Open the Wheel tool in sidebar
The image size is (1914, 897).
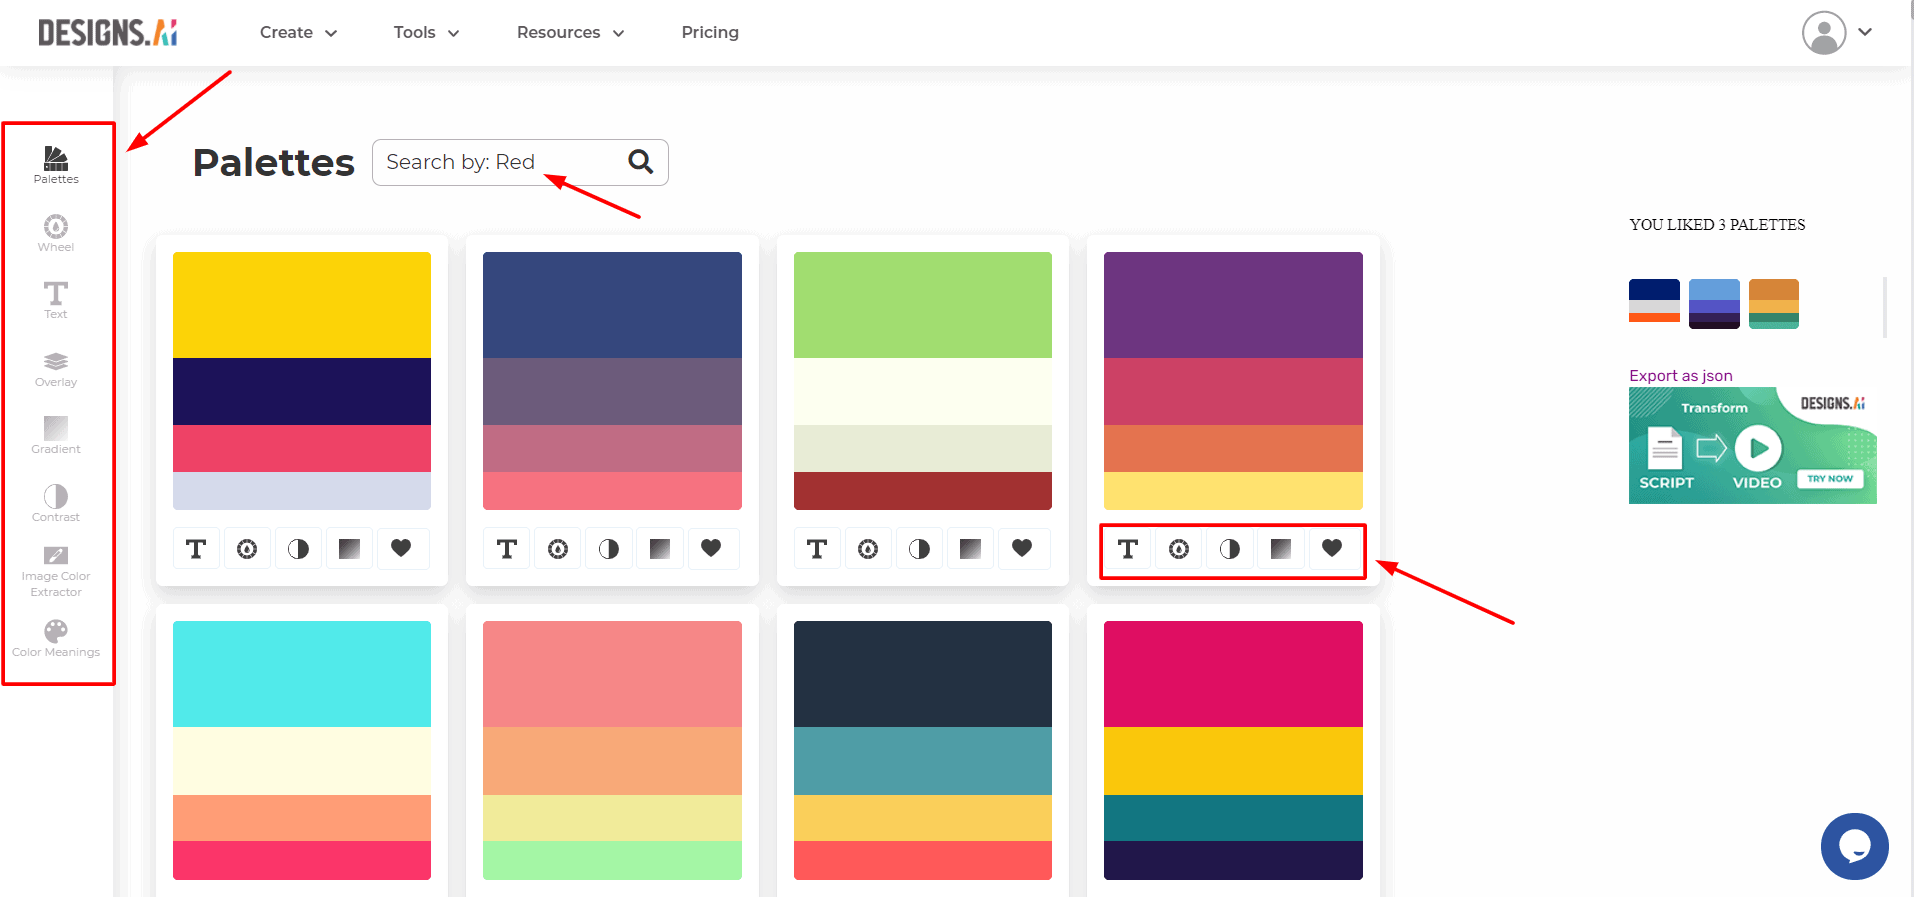coord(56,233)
